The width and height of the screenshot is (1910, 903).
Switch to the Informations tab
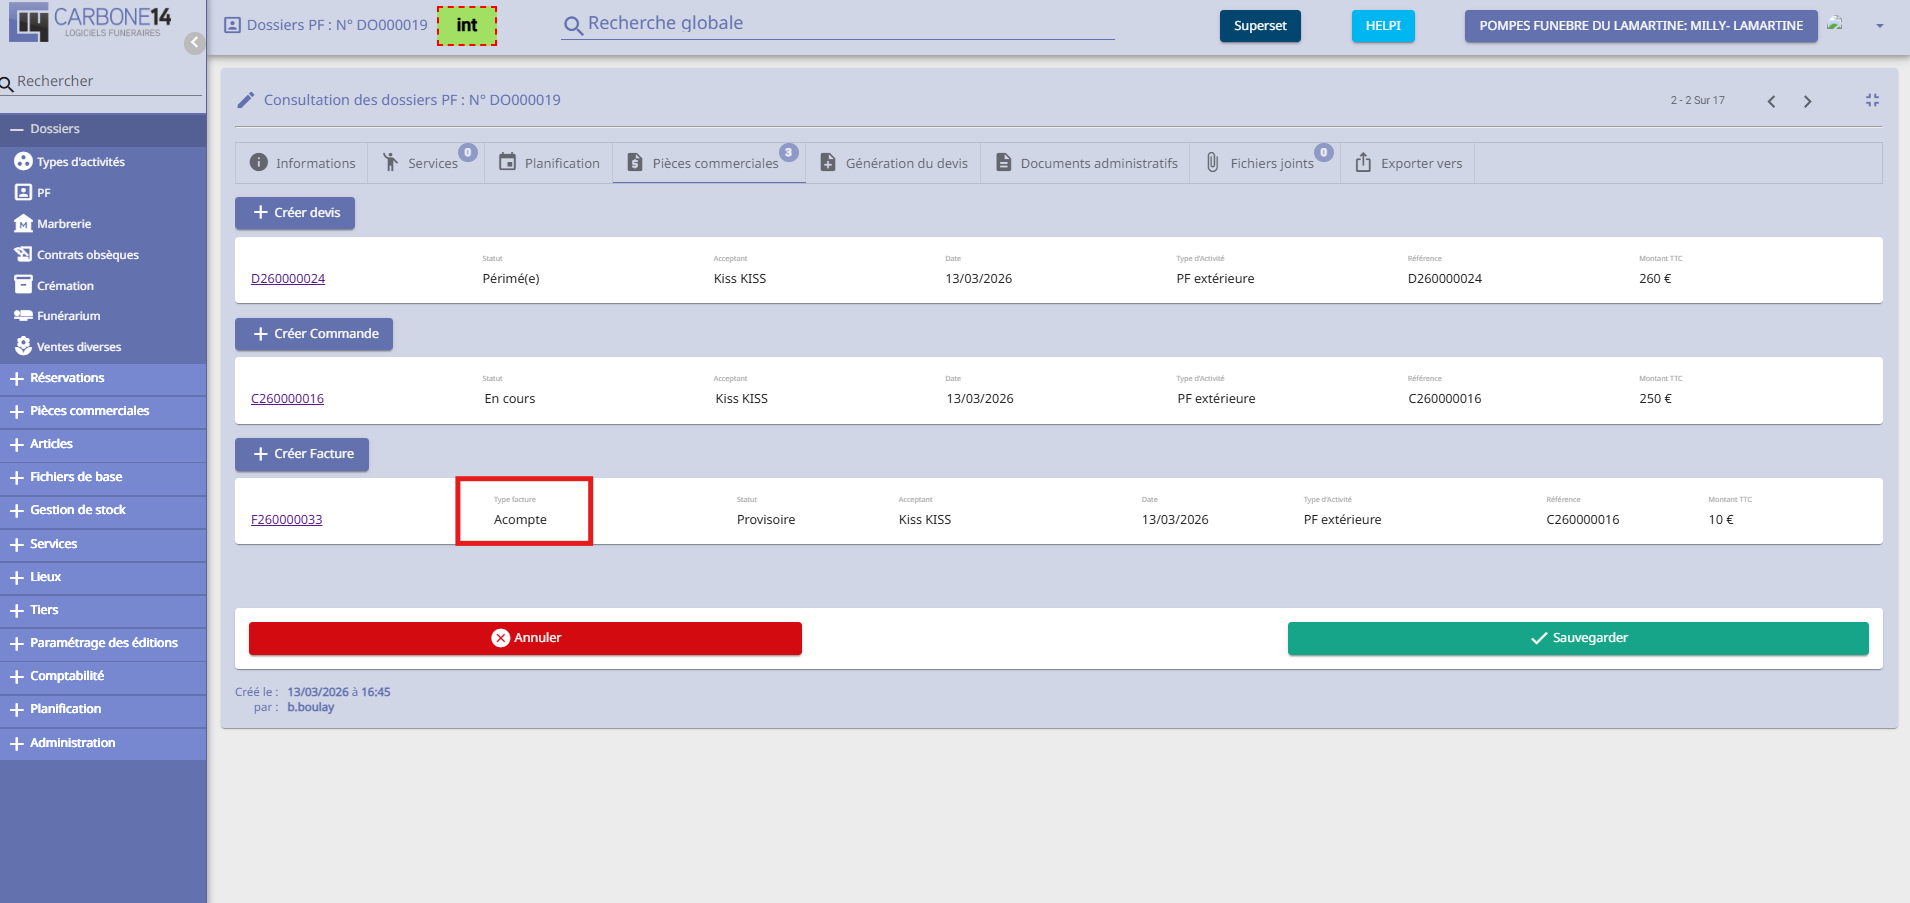(302, 163)
